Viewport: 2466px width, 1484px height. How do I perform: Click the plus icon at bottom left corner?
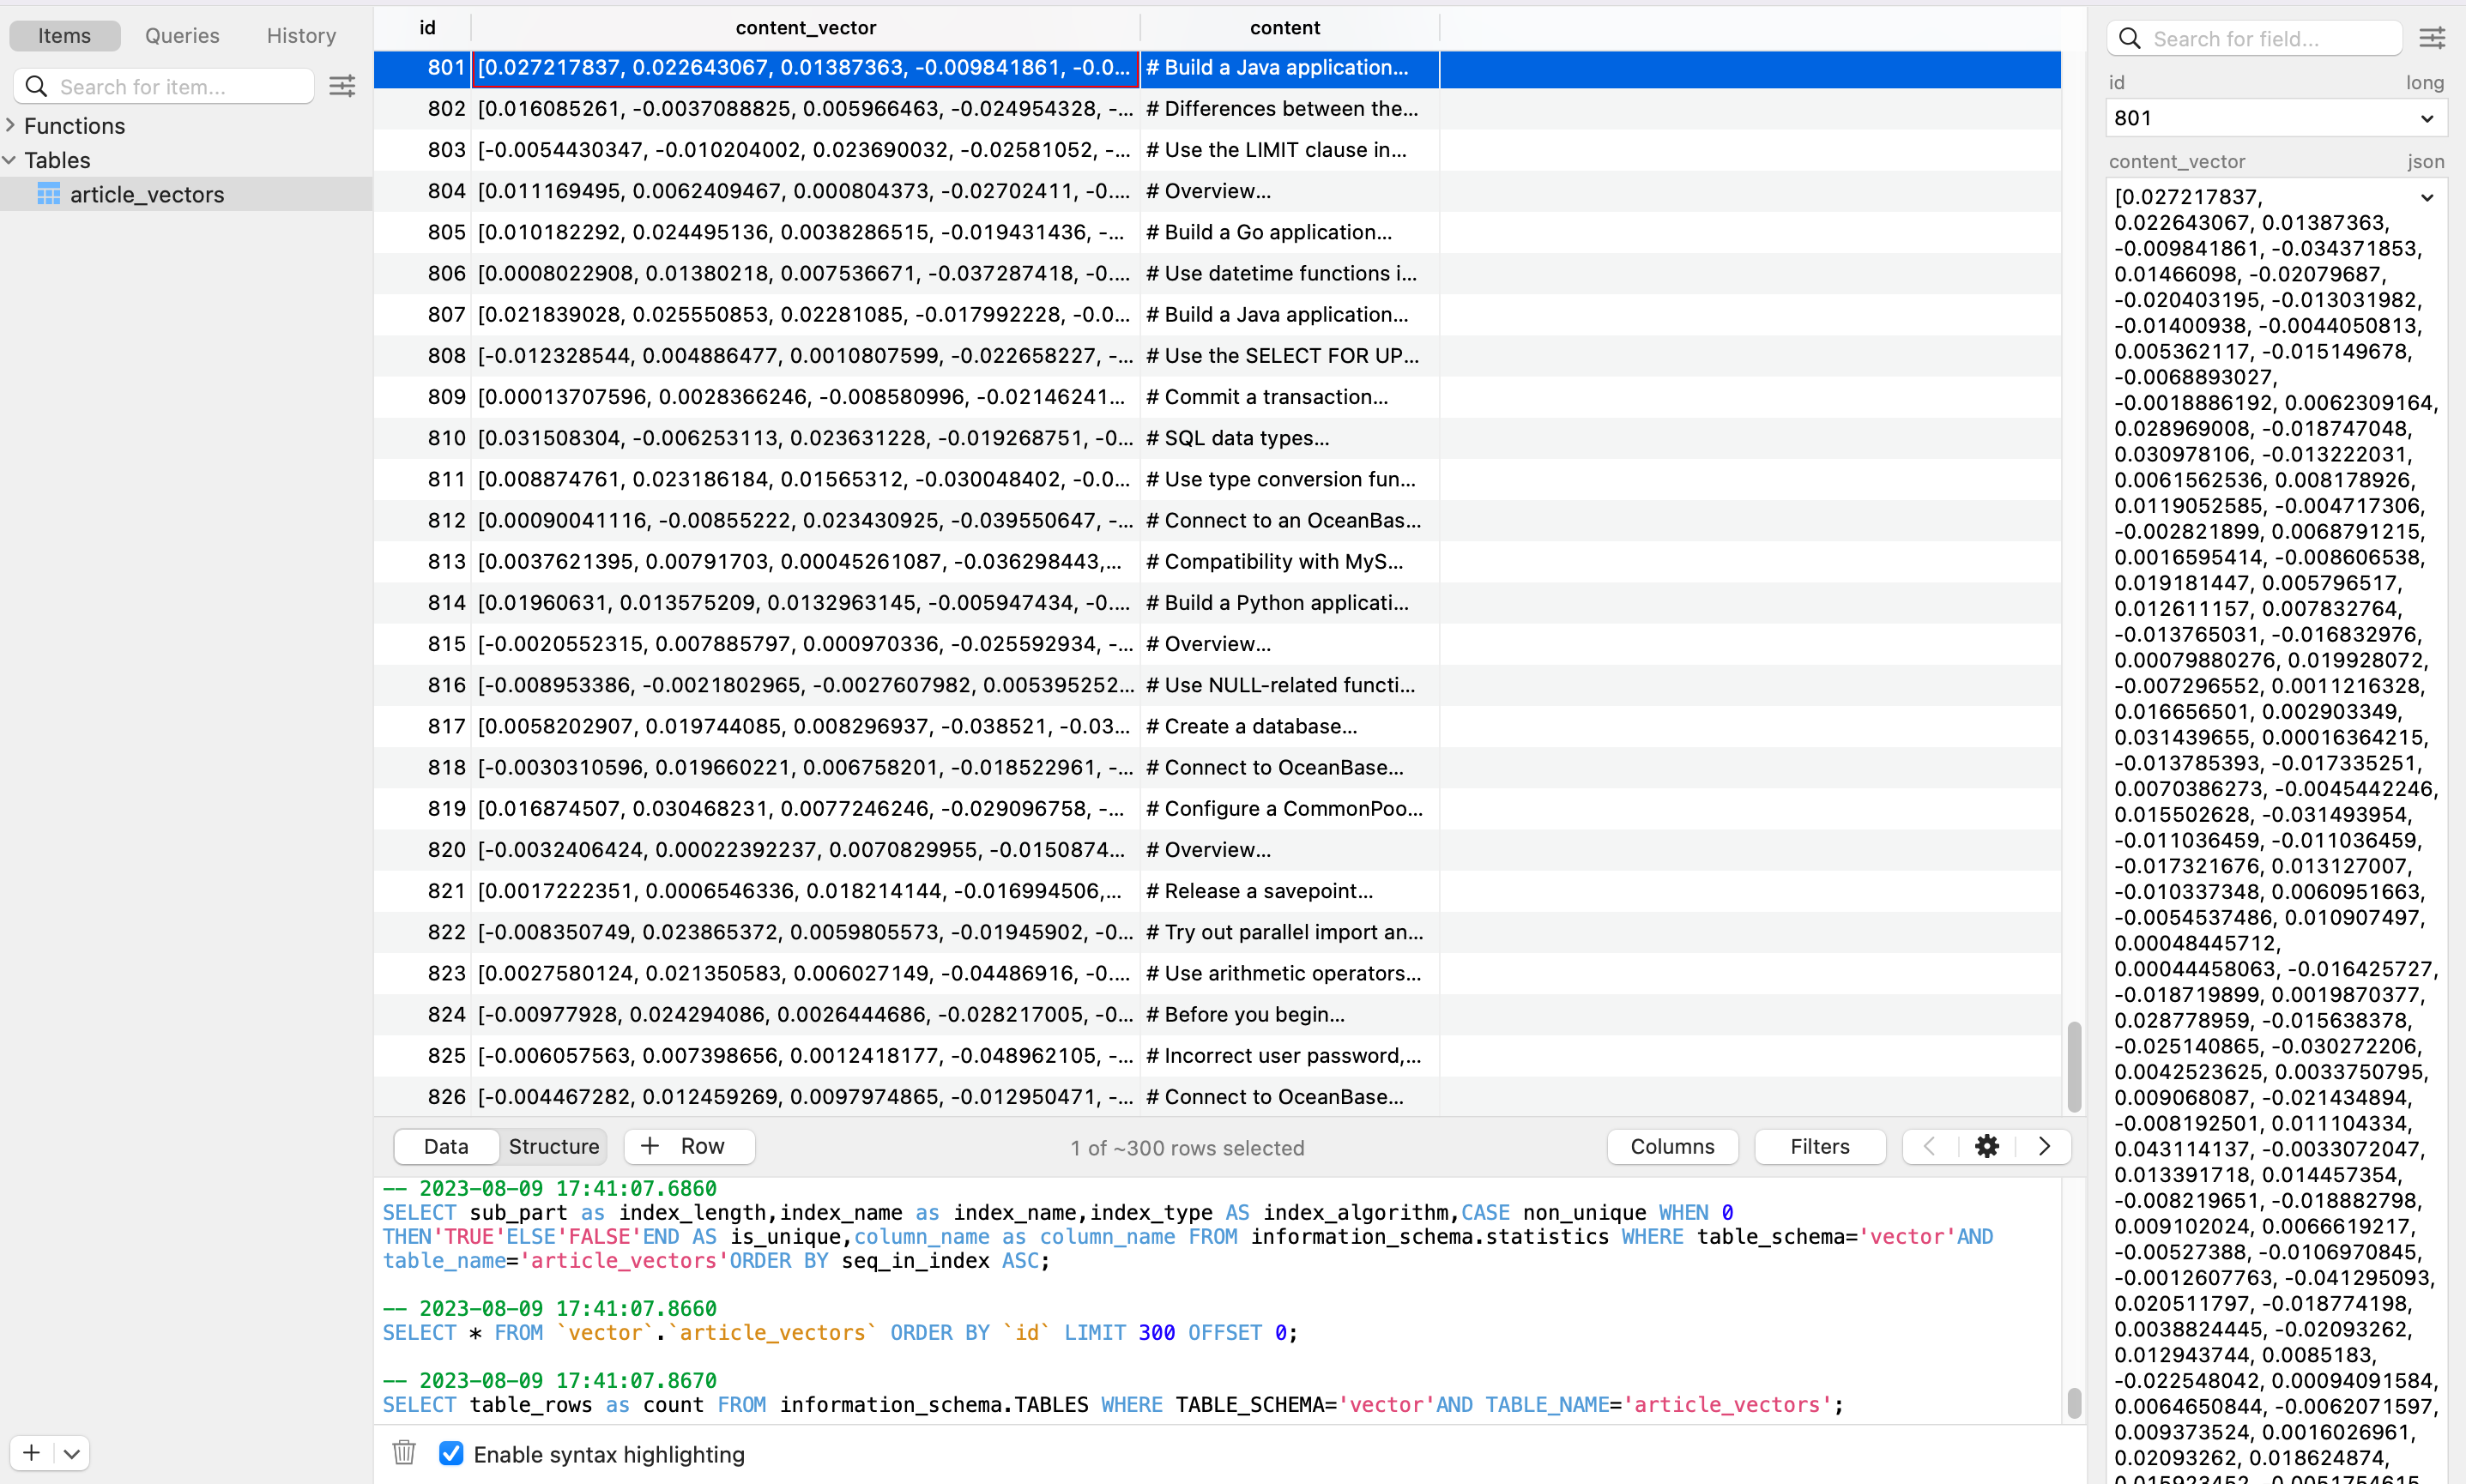point(30,1453)
